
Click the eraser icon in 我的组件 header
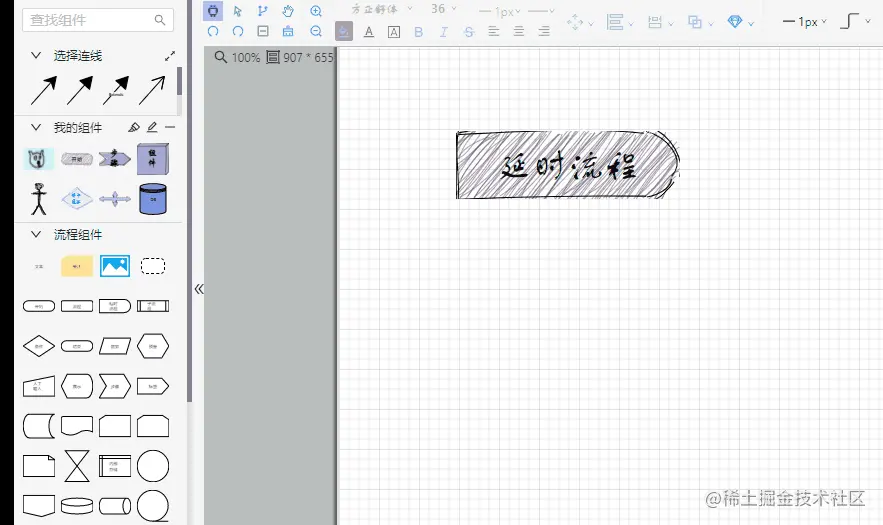click(134, 127)
